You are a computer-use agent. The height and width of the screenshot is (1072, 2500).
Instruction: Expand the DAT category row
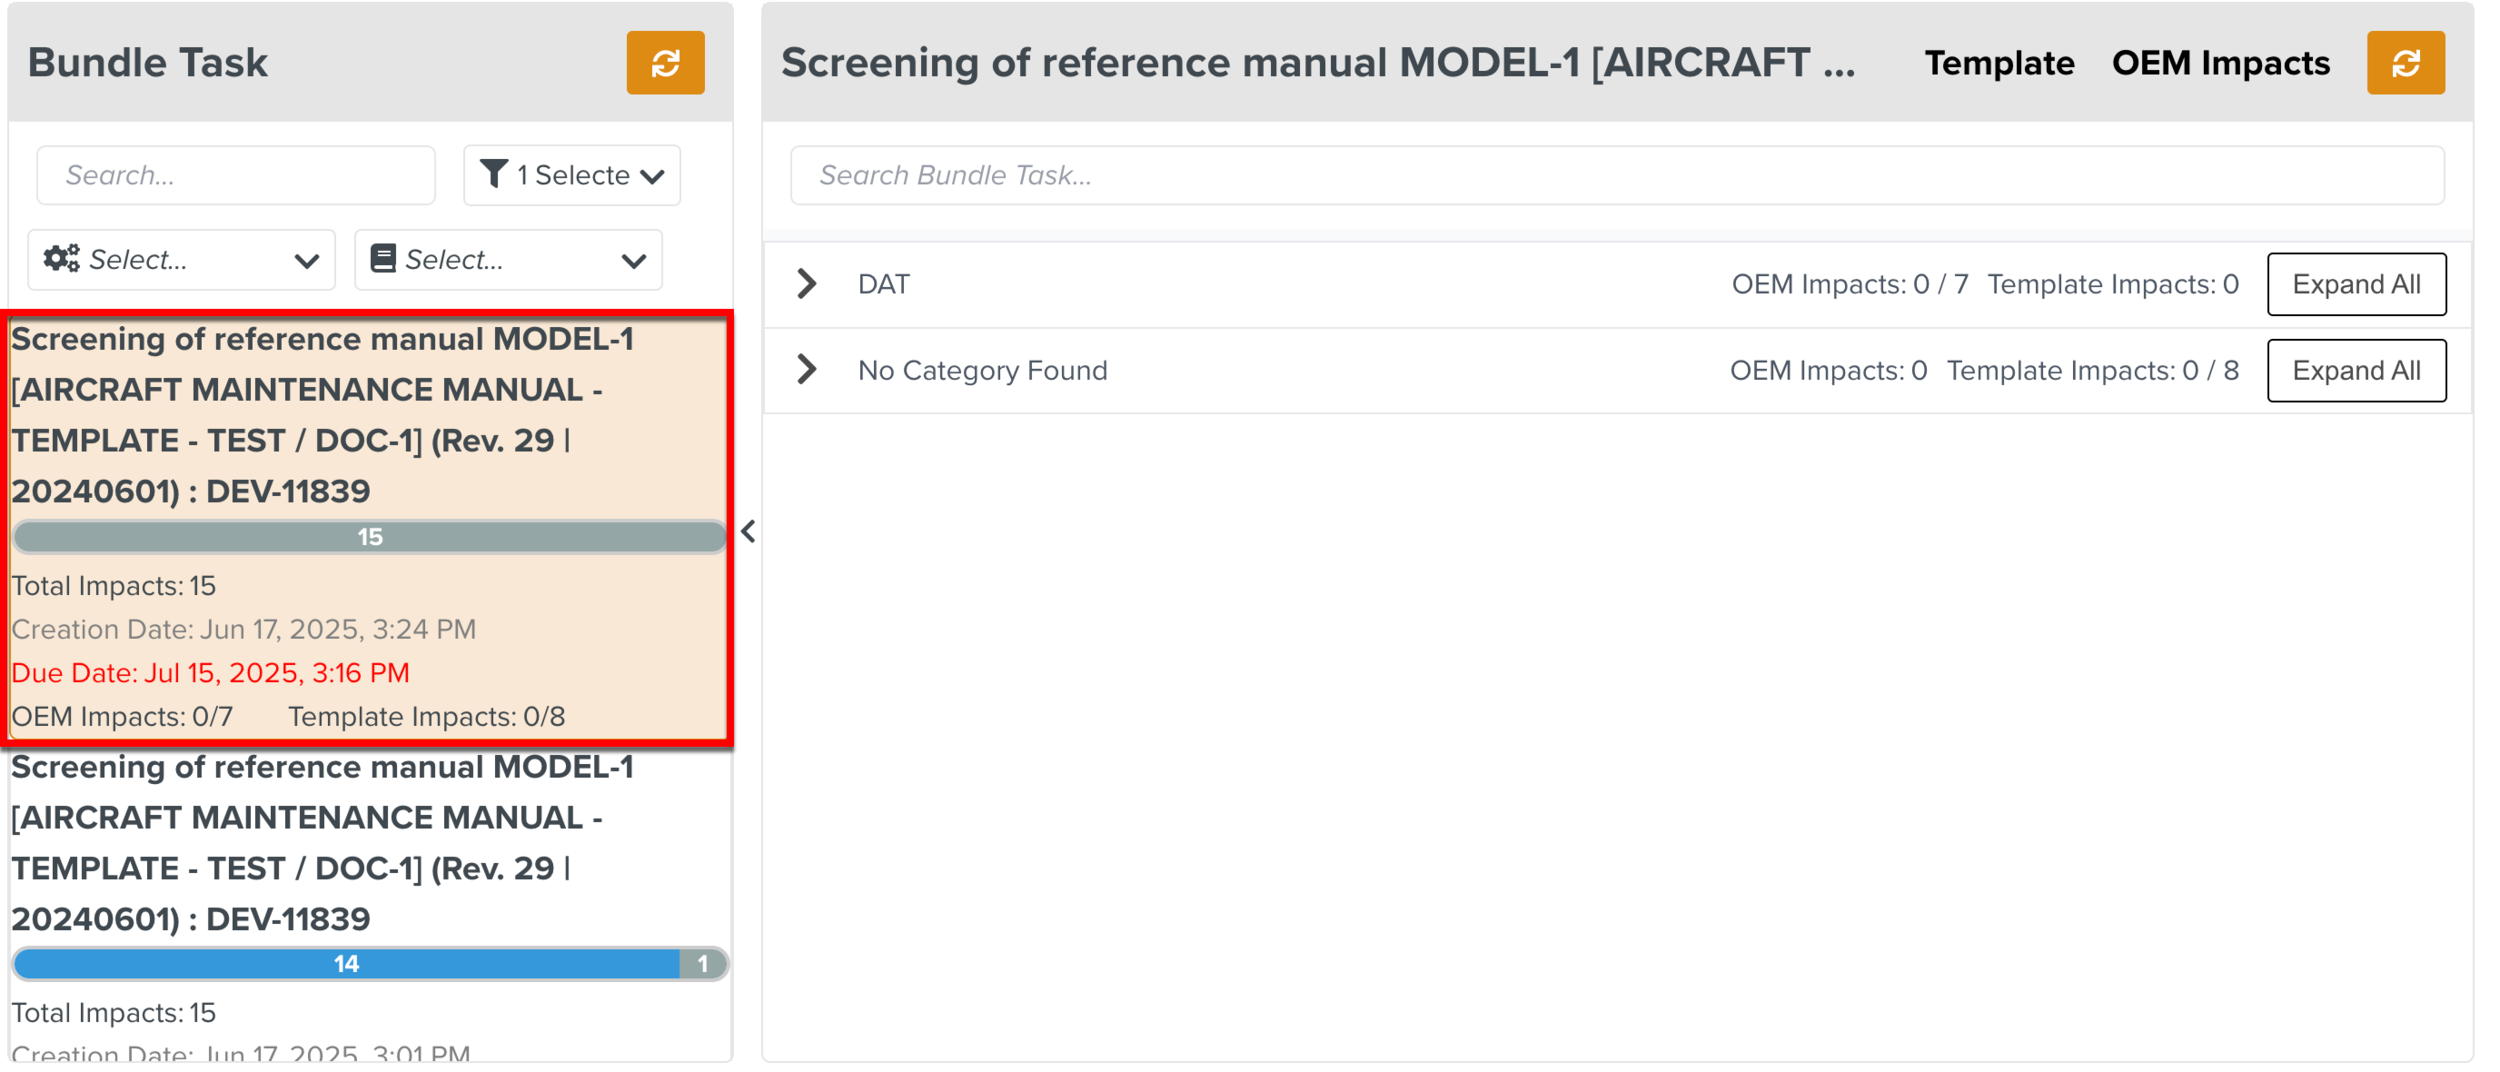(807, 284)
